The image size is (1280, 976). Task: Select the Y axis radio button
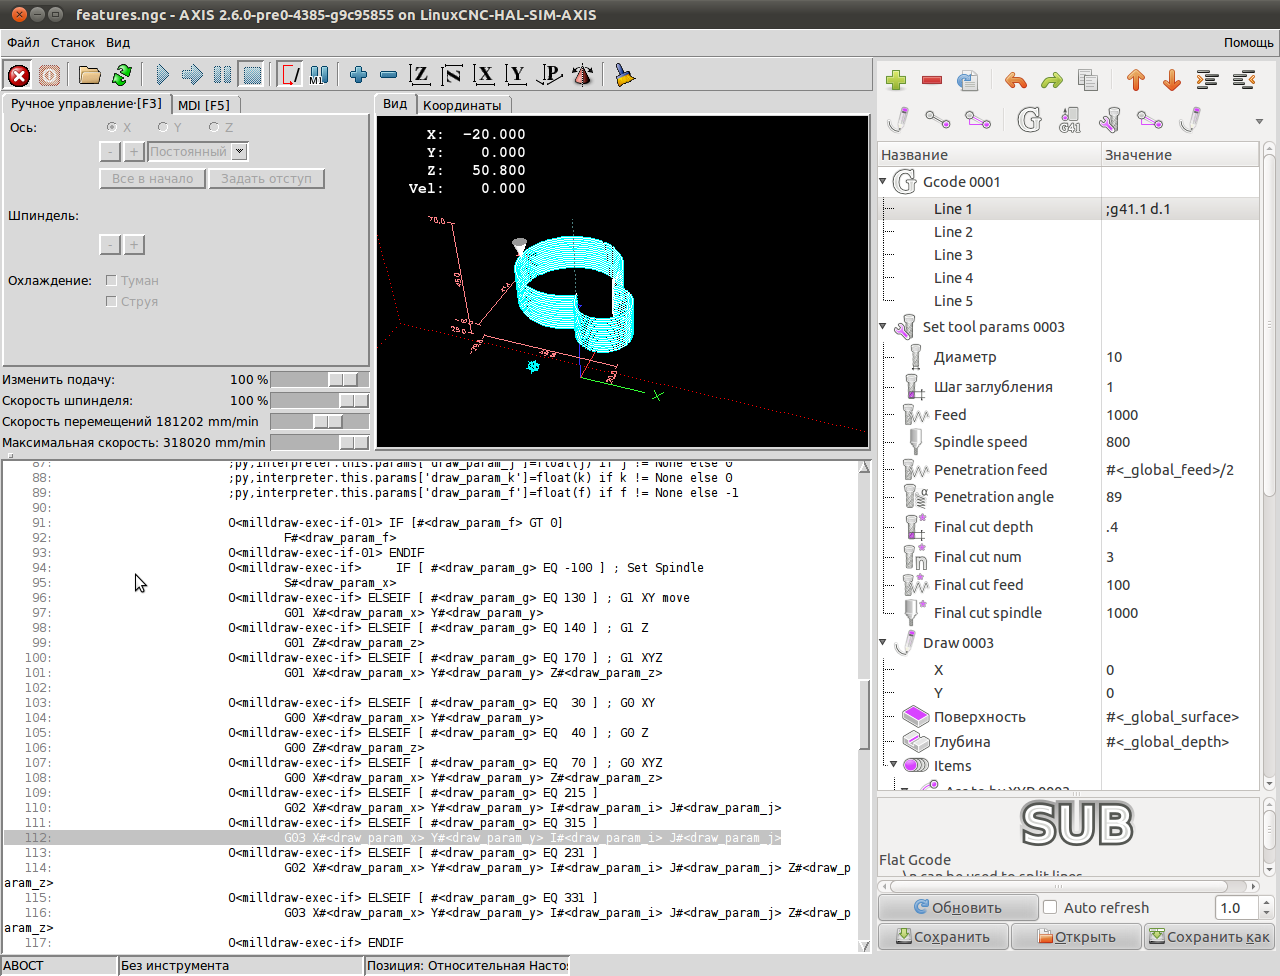pos(163,127)
